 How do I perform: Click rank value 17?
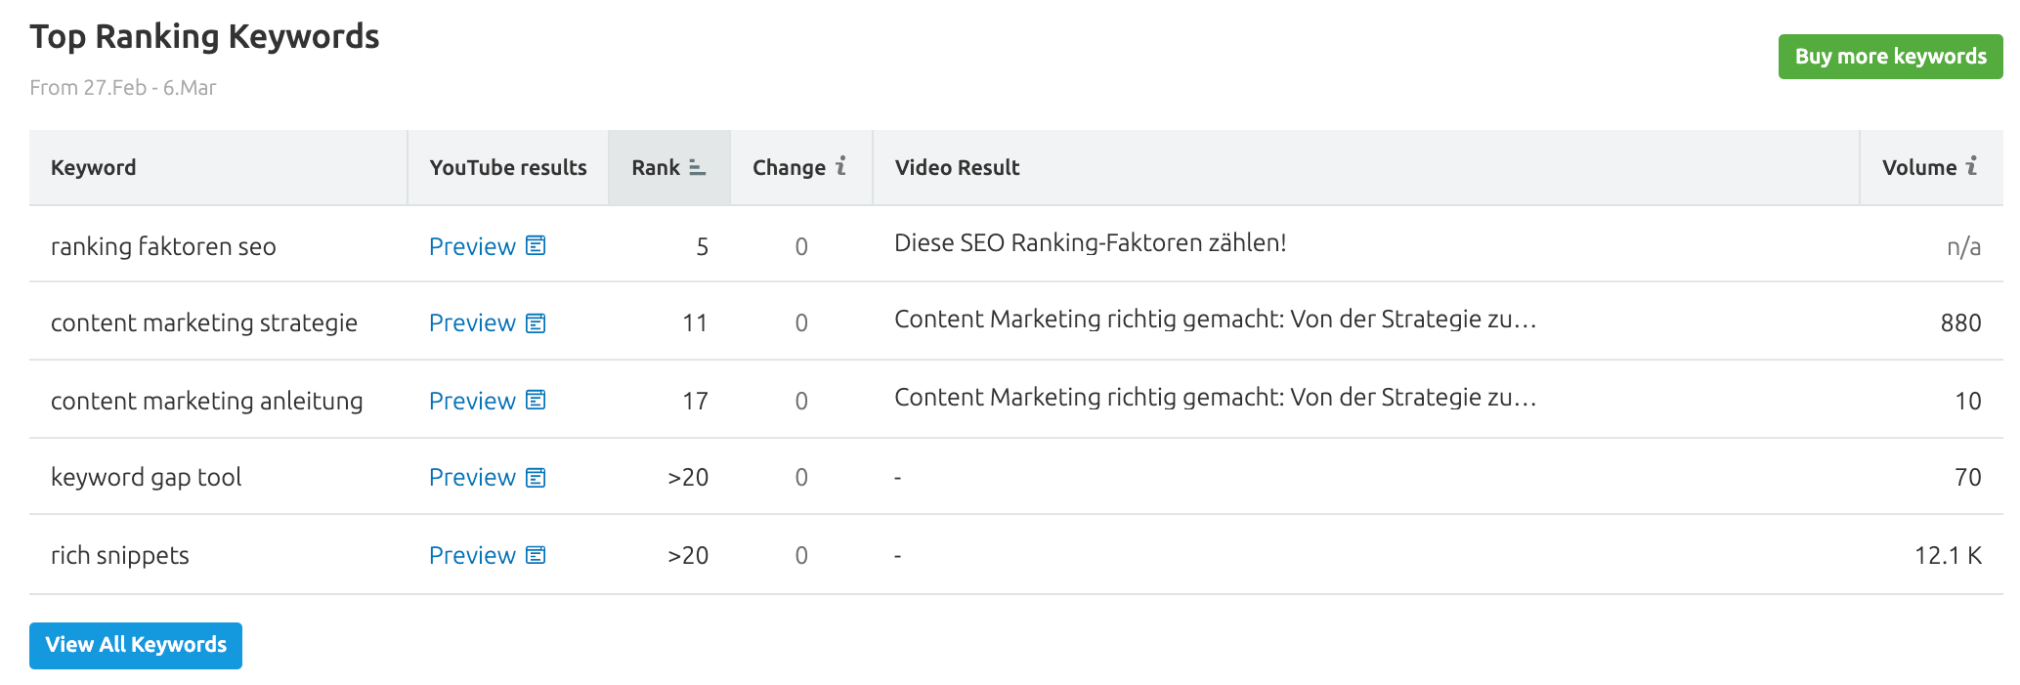pos(695,401)
